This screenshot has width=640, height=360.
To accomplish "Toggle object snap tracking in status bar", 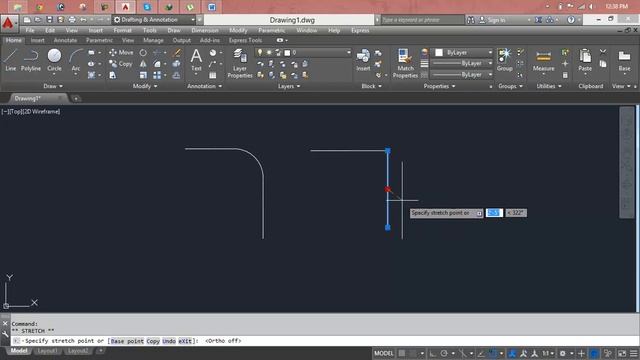I will click(x=481, y=353).
